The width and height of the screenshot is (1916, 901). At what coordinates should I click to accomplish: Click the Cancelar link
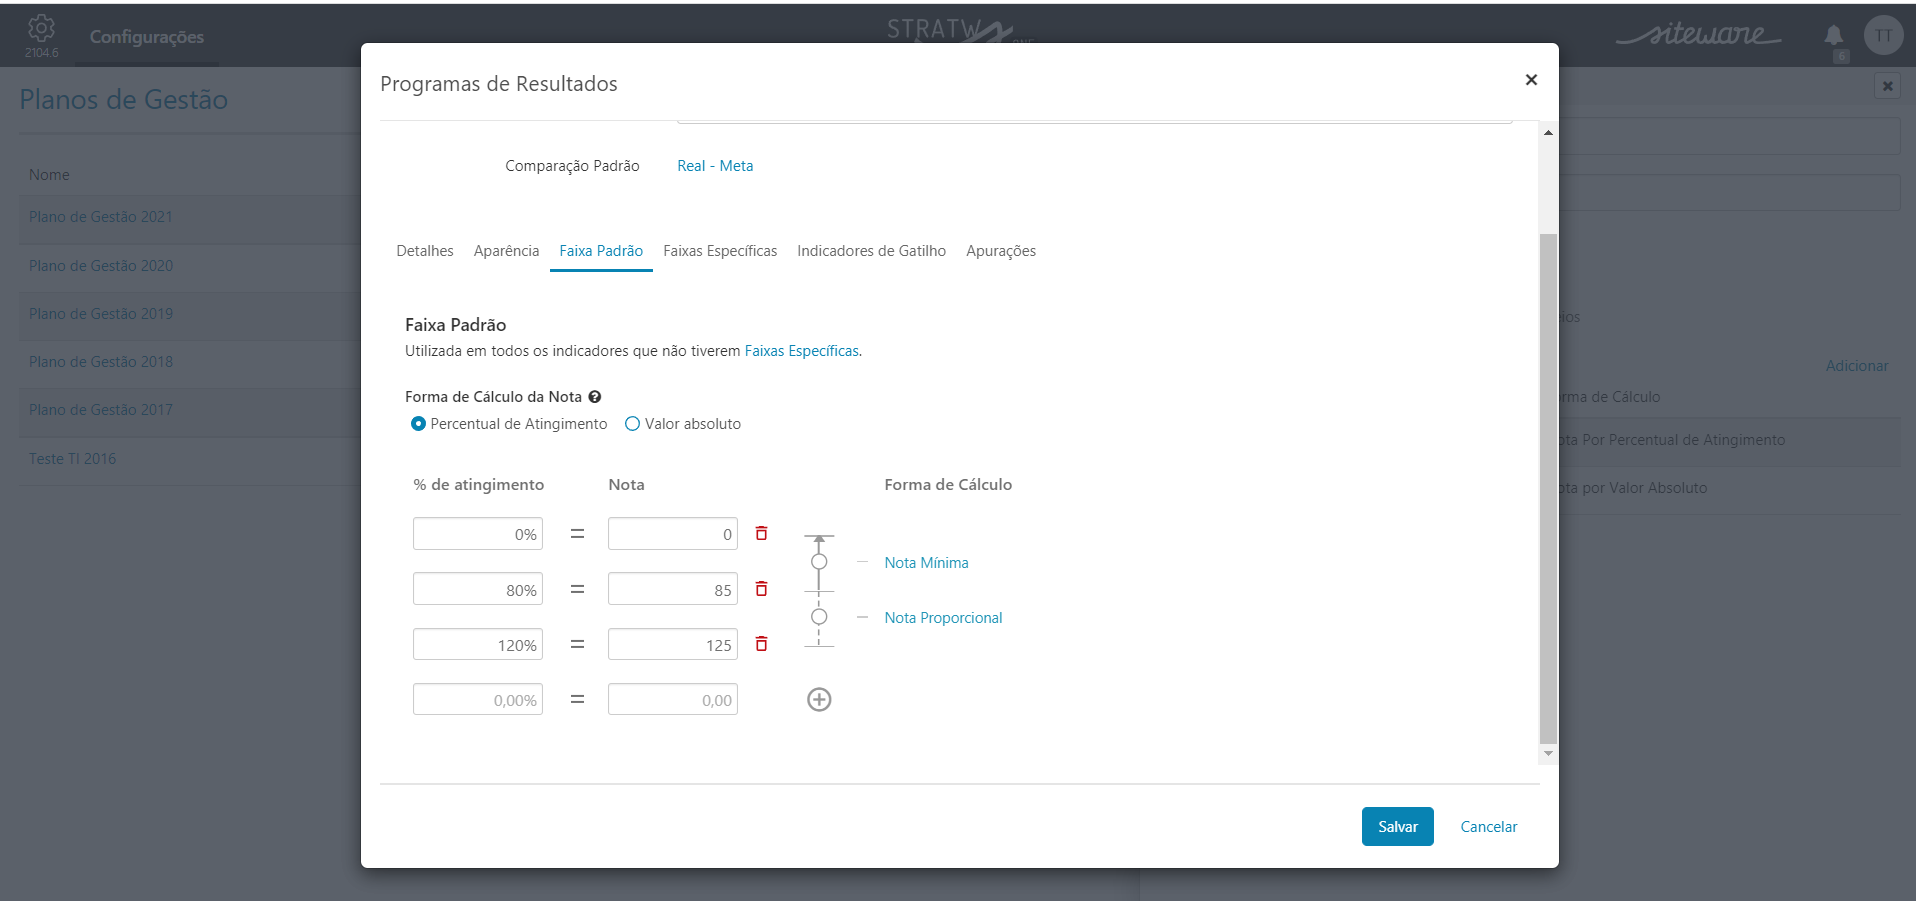[1488, 826]
